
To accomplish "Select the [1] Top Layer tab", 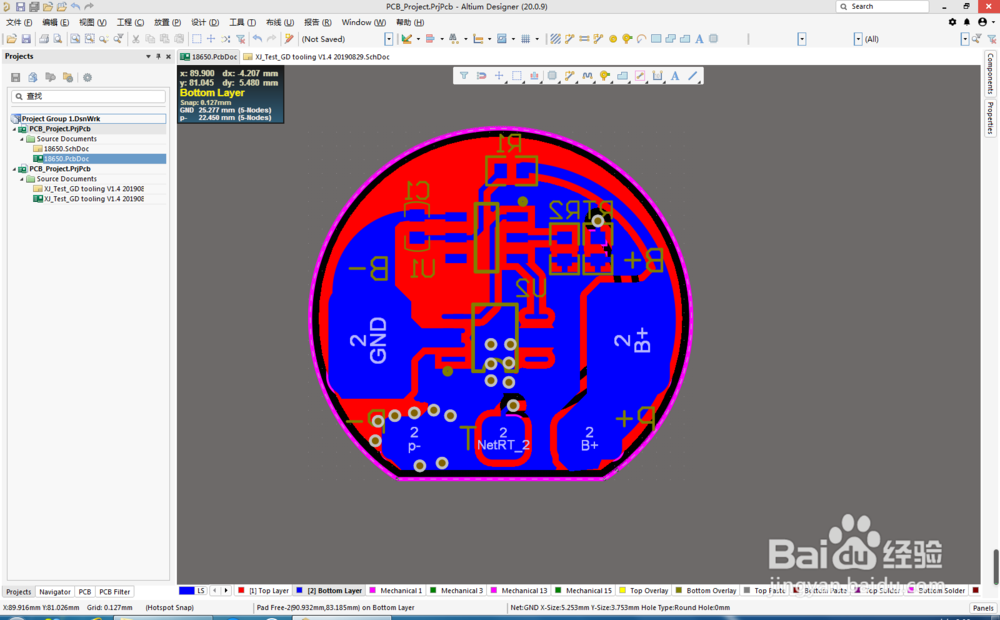I will [263, 591].
